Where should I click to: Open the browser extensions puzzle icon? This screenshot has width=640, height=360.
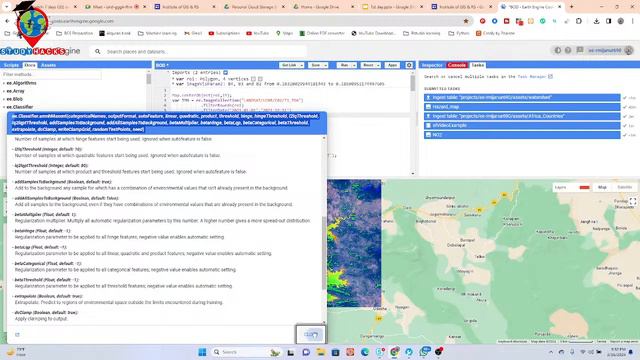point(579,21)
